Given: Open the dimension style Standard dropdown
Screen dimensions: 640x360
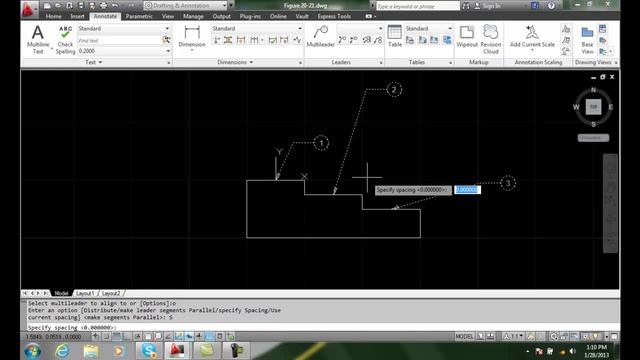Looking at the screenshot, I should [x=300, y=29].
